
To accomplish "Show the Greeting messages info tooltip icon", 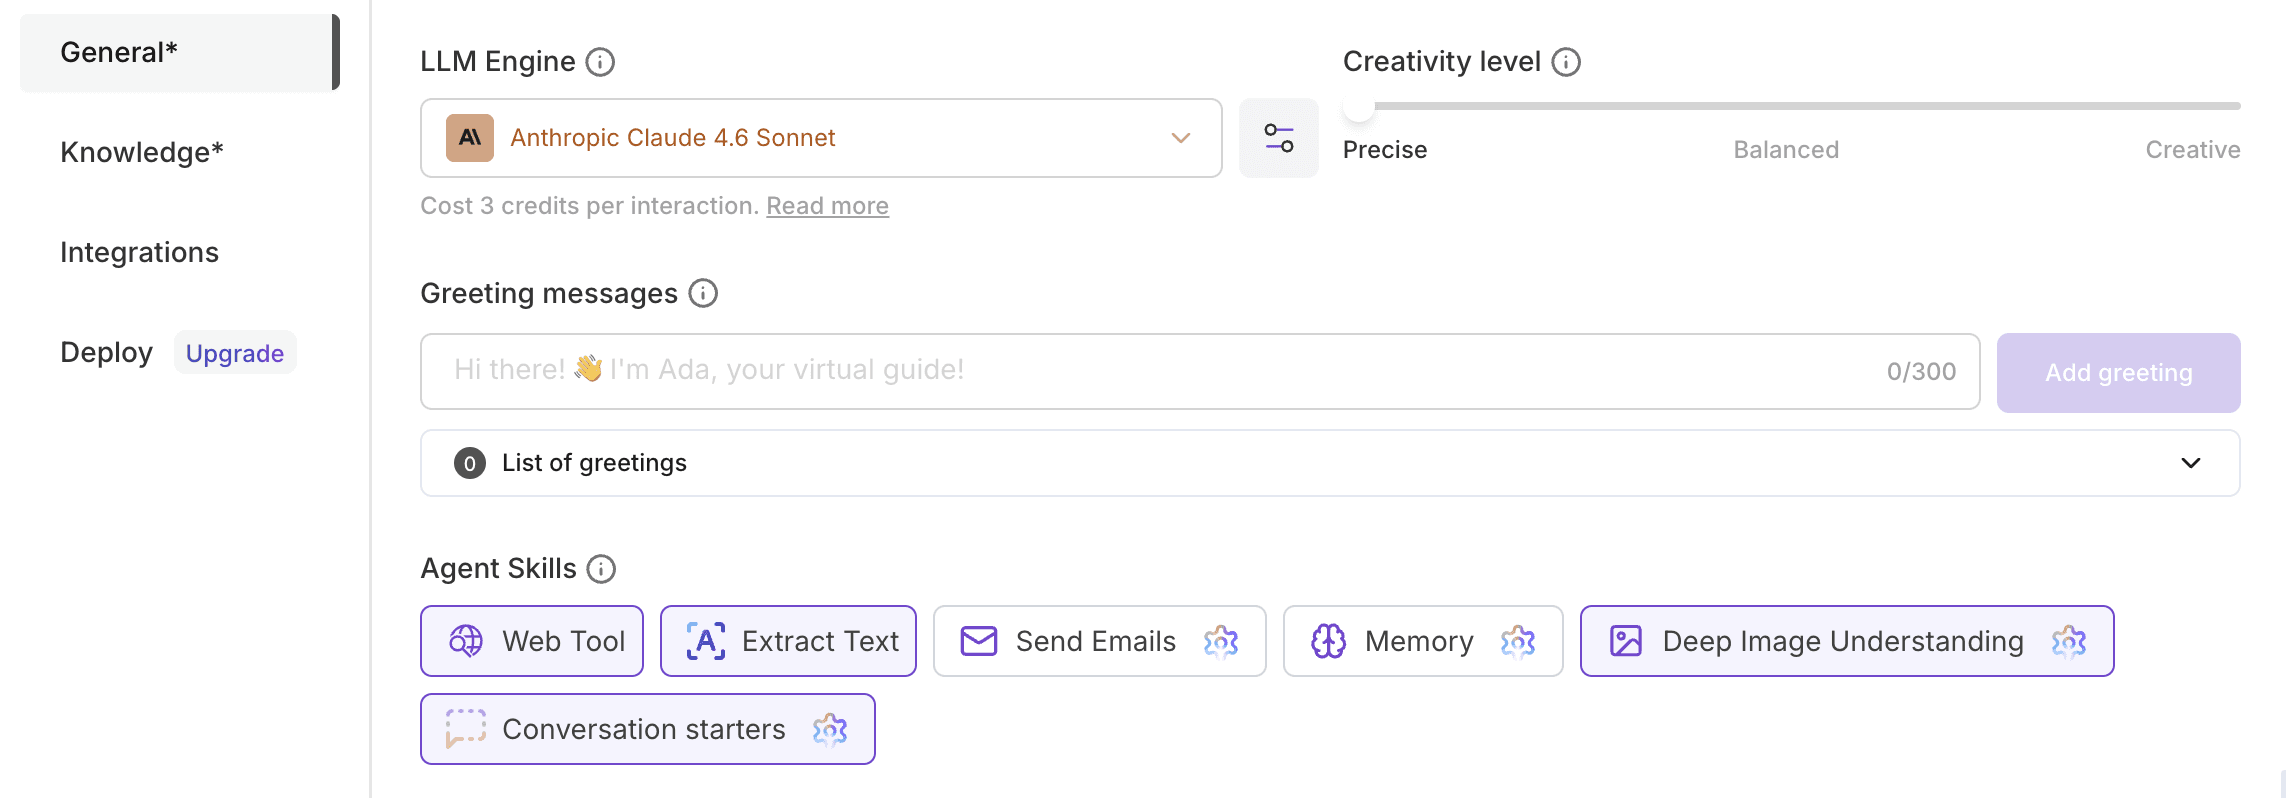I will [x=703, y=293].
